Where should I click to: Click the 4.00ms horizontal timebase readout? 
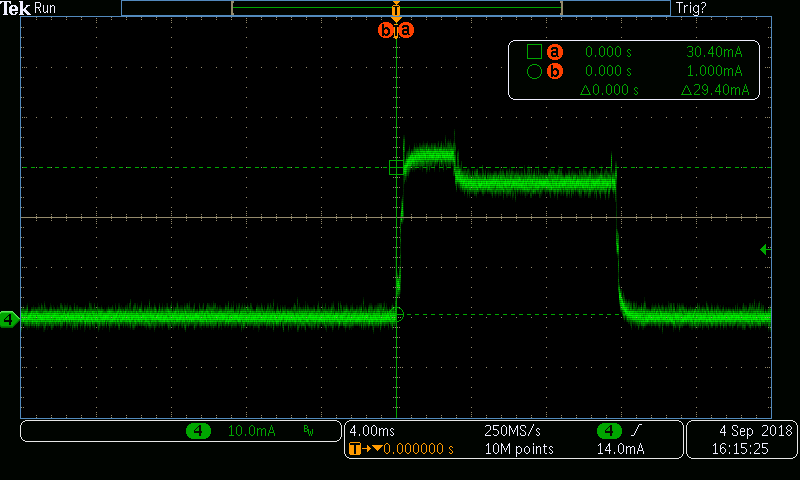(x=370, y=431)
